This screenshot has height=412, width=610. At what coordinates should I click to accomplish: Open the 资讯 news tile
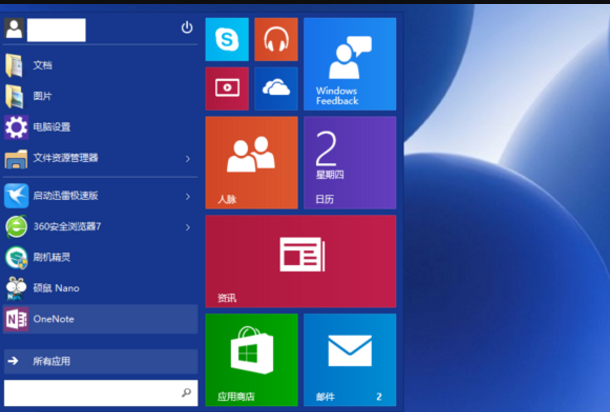click(300, 261)
